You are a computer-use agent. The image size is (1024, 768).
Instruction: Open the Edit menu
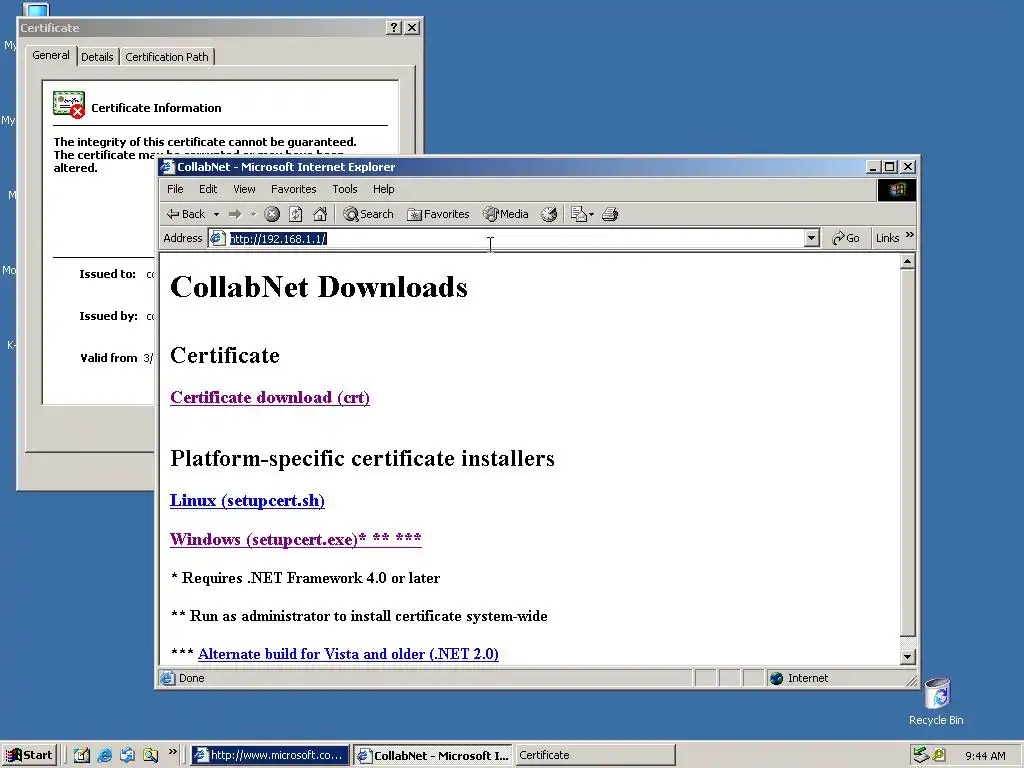(208, 189)
